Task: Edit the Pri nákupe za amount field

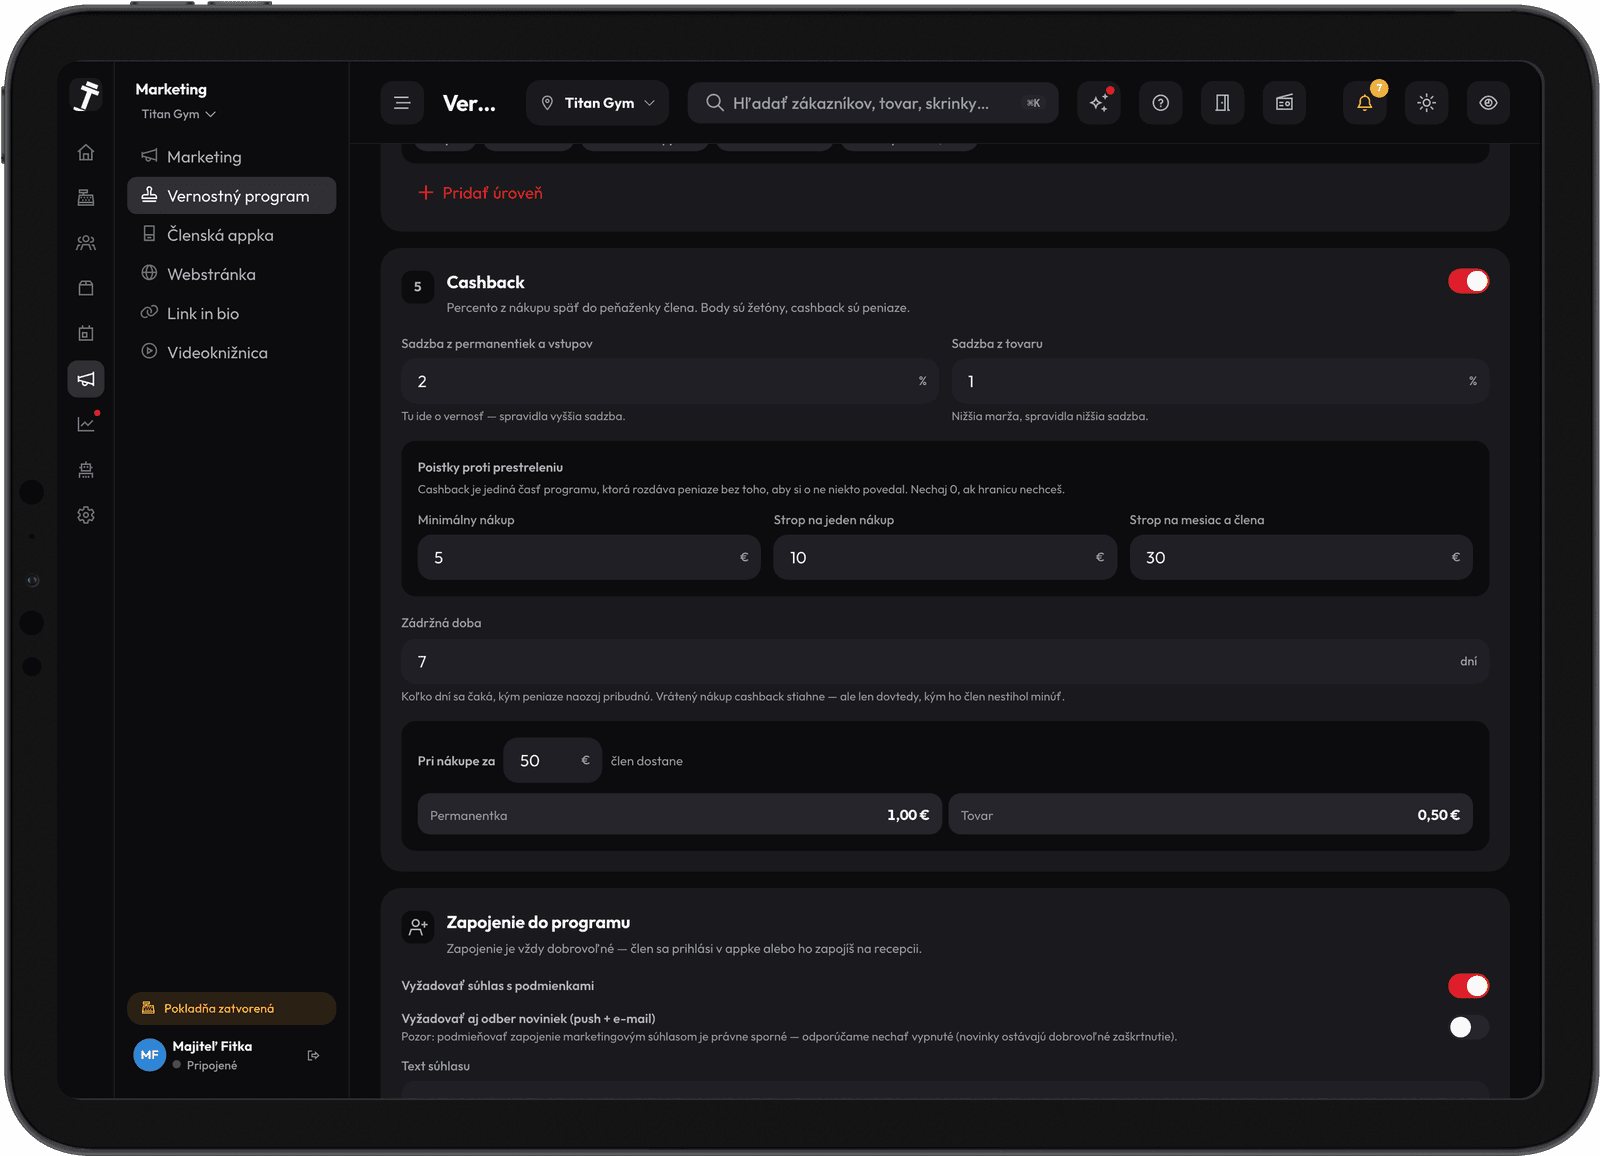Action: coord(552,761)
